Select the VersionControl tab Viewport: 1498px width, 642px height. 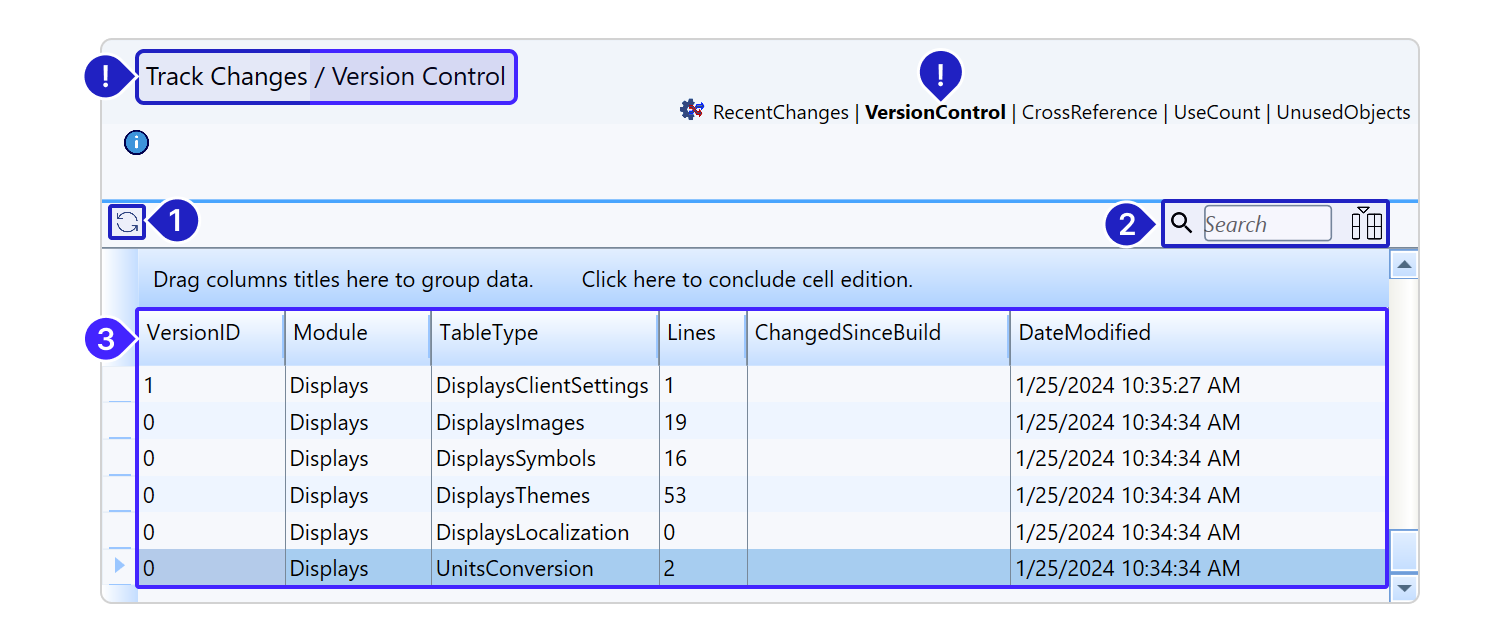(935, 113)
